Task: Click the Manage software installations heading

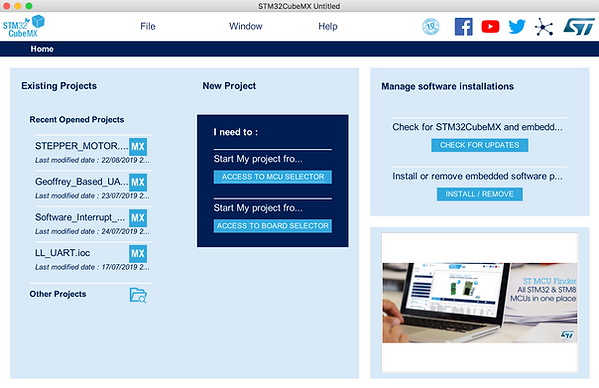Action: [447, 86]
